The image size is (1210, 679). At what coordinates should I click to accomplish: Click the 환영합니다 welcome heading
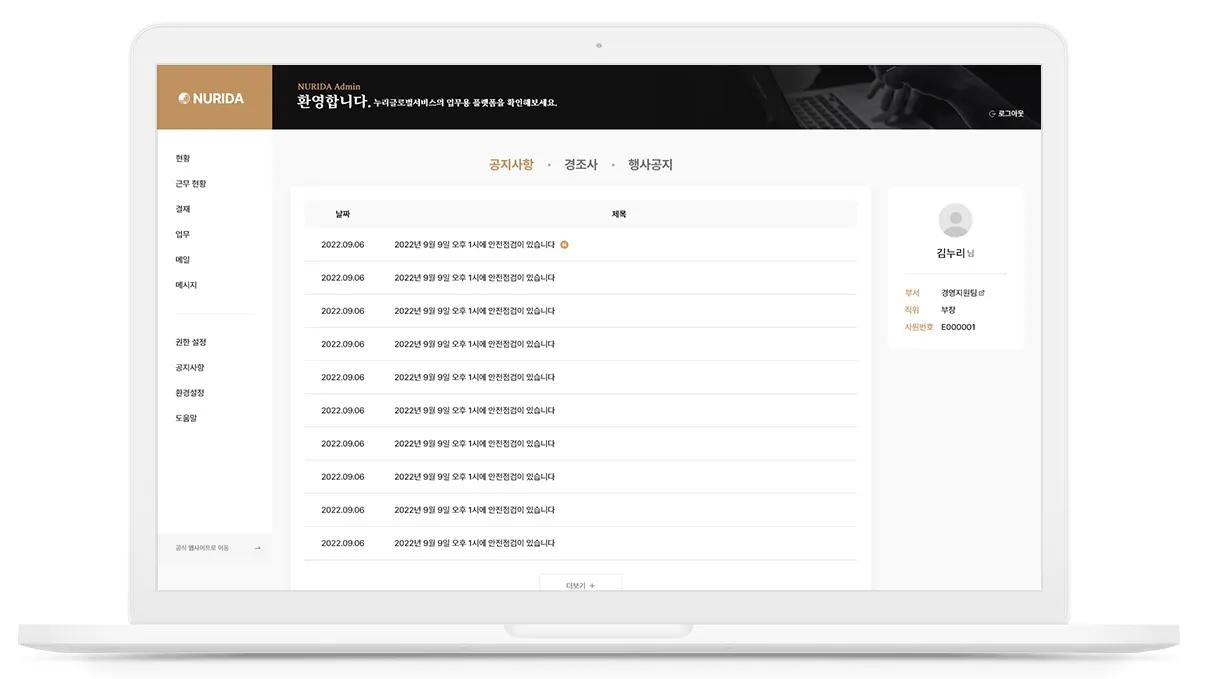coord(334,102)
